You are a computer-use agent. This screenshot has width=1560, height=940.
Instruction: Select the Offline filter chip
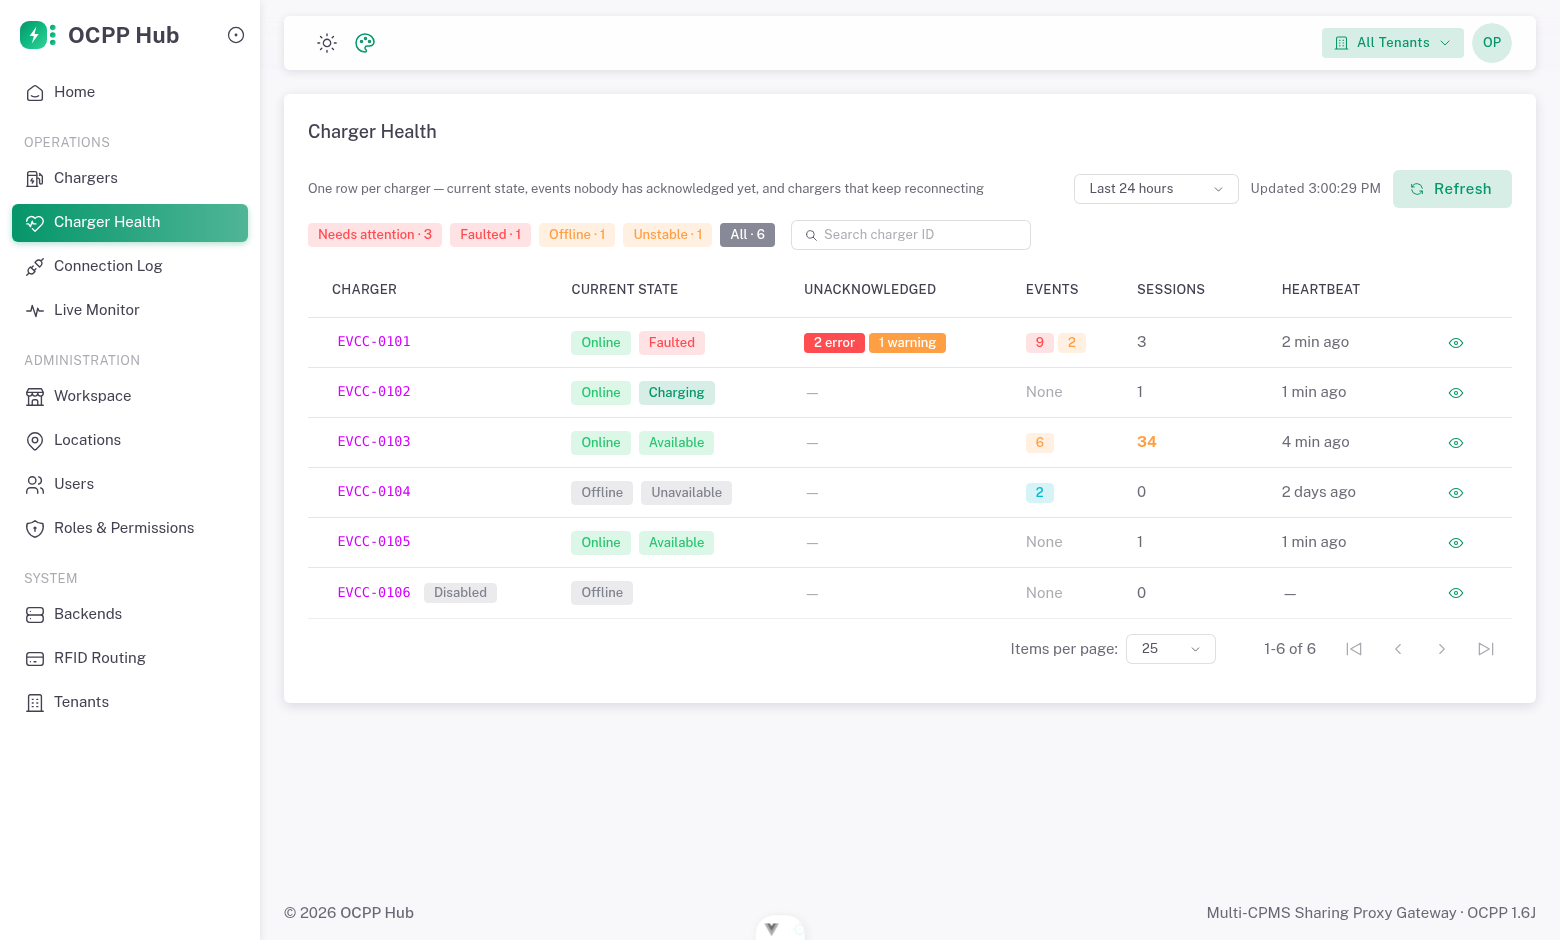click(577, 235)
